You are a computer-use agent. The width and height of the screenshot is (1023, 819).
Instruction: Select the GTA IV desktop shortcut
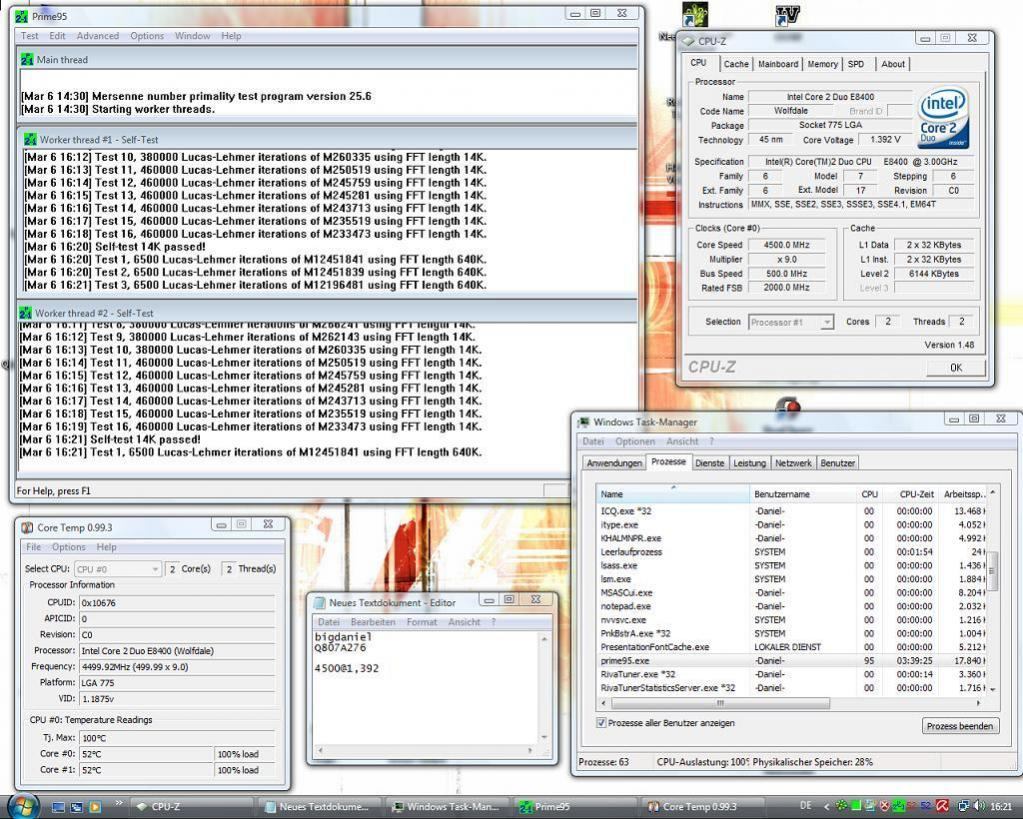click(x=787, y=16)
